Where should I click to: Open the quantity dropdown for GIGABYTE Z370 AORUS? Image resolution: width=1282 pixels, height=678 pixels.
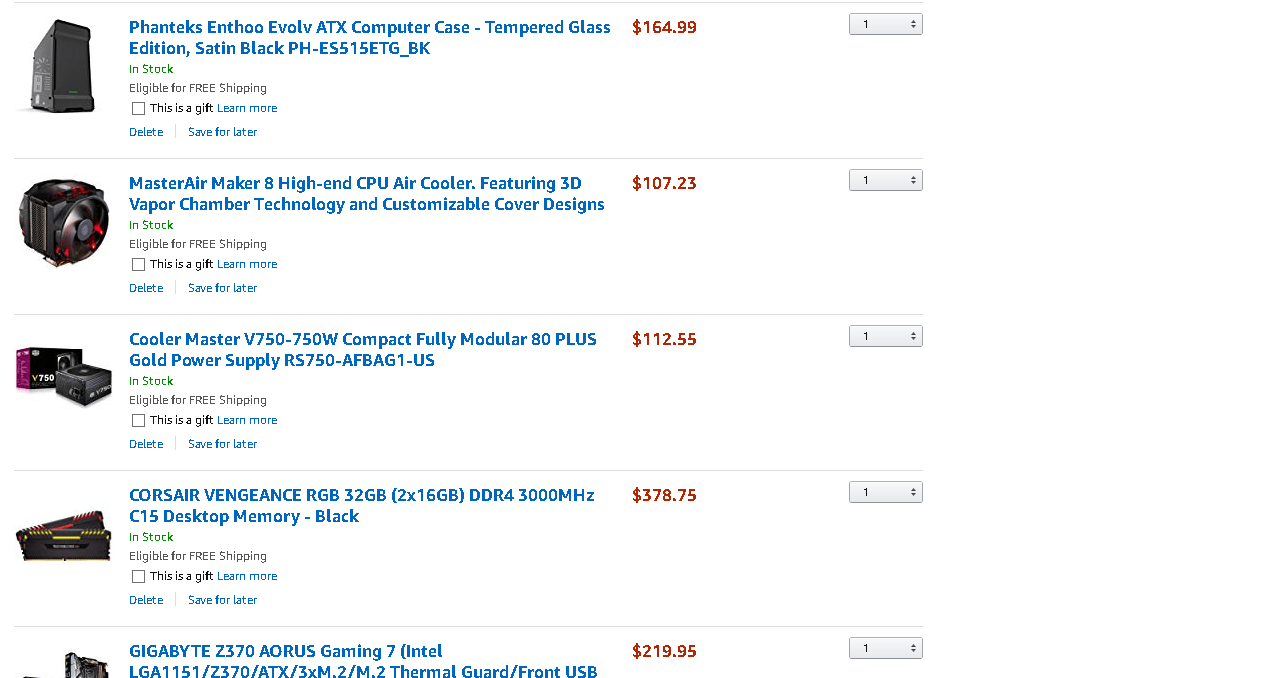pos(885,648)
